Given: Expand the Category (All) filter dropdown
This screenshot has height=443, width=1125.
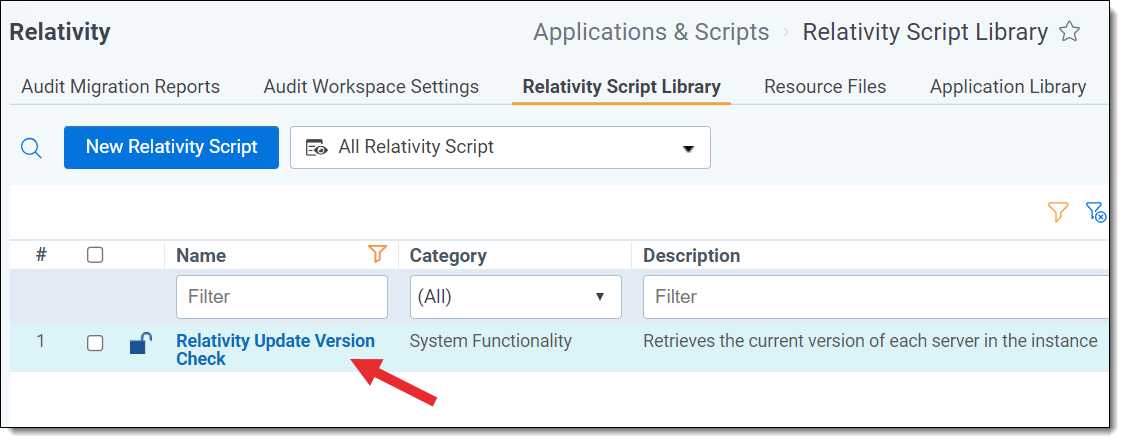Looking at the screenshot, I should (x=515, y=297).
